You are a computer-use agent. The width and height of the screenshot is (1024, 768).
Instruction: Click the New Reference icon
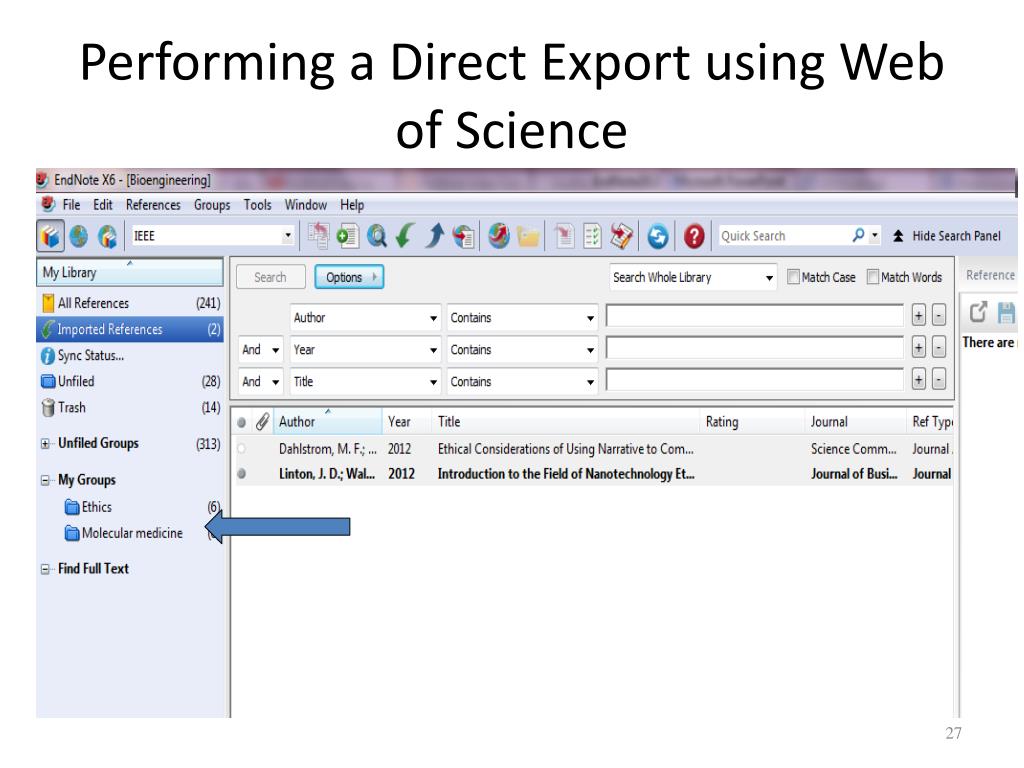pos(347,236)
